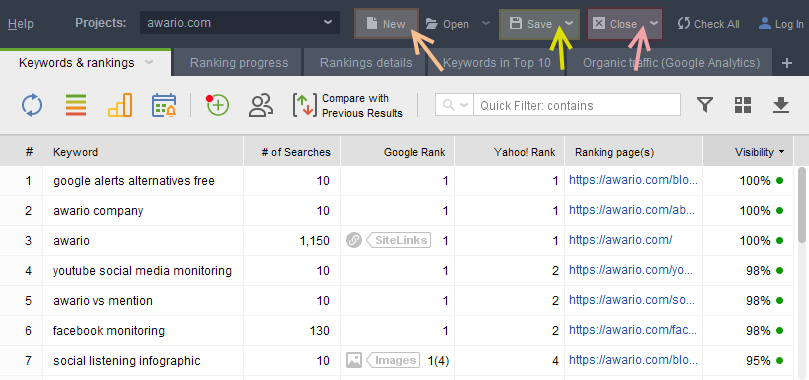Click the orange bar chart icon
Viewport: 809px width, 380px height.
pyautogui.click(x=120, y=105)
